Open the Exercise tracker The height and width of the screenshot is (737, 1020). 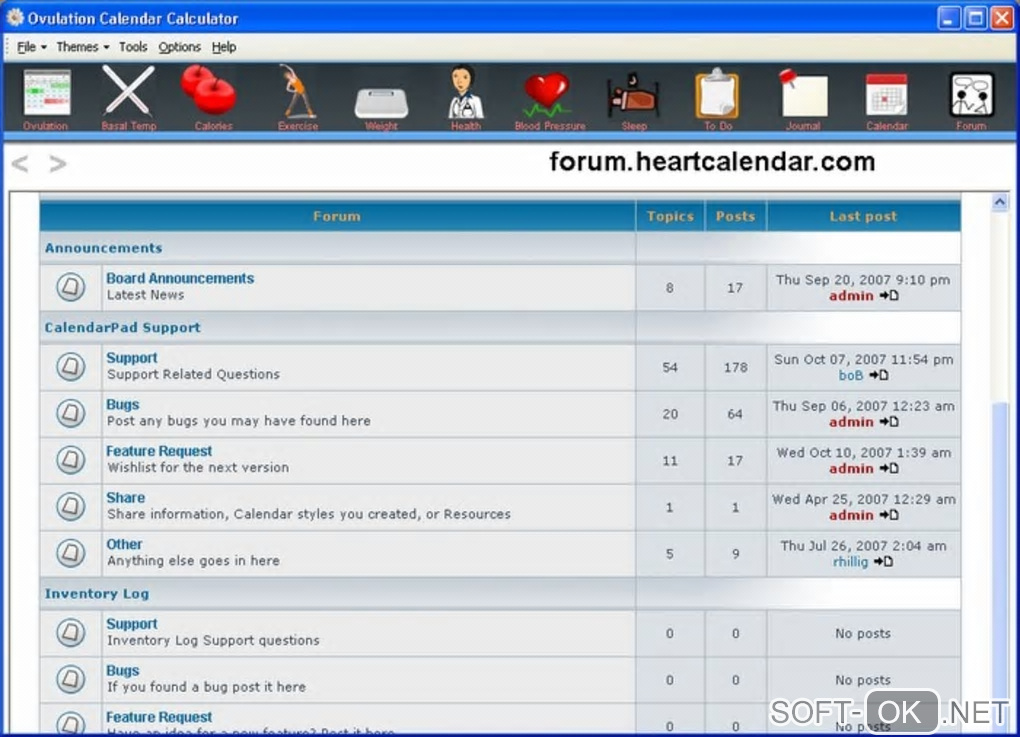297,99
